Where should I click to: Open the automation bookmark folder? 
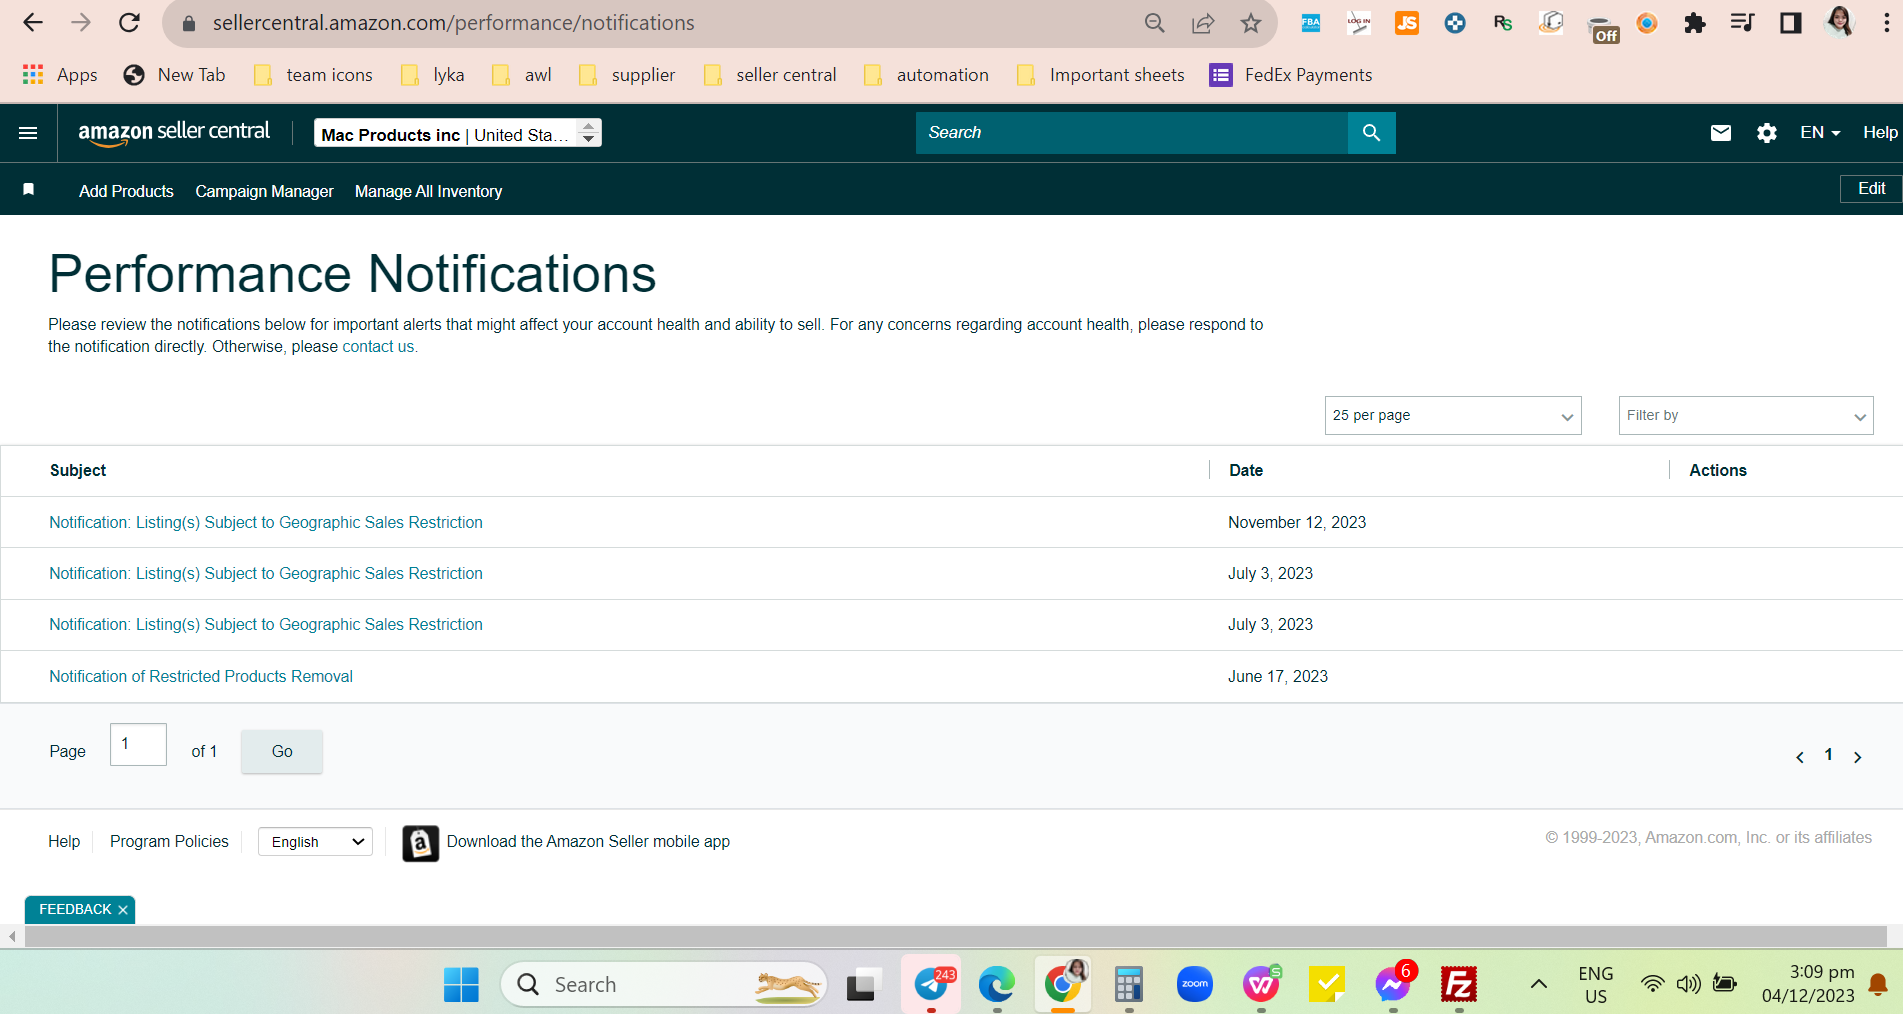tap(926, 75)
